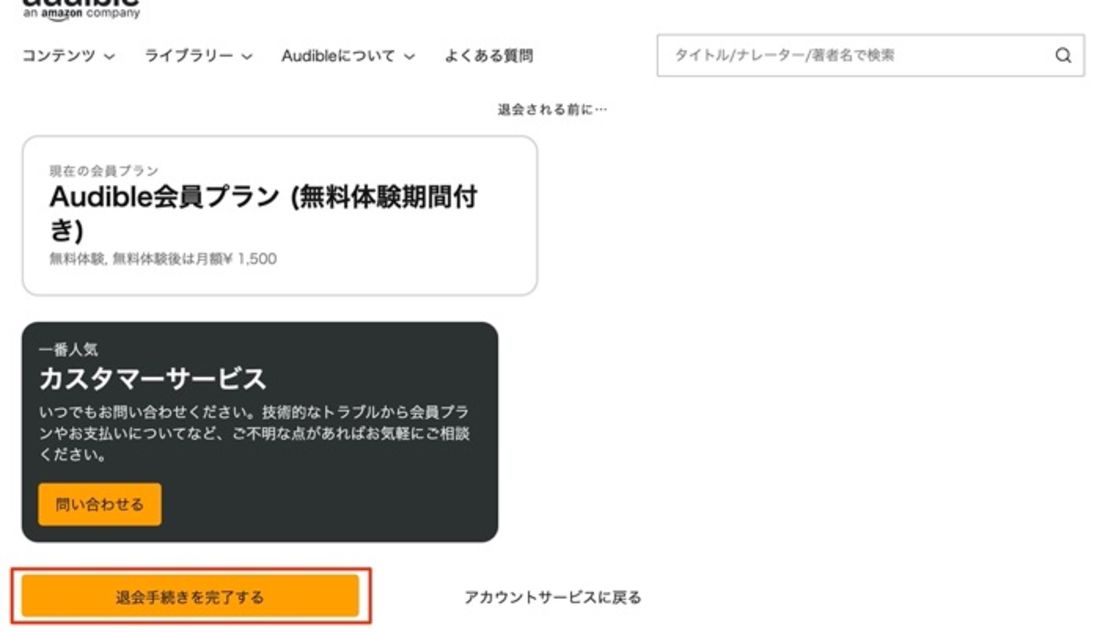
Task: Select the 現在の会員プラン card
Action: click(x=280, y=215)
